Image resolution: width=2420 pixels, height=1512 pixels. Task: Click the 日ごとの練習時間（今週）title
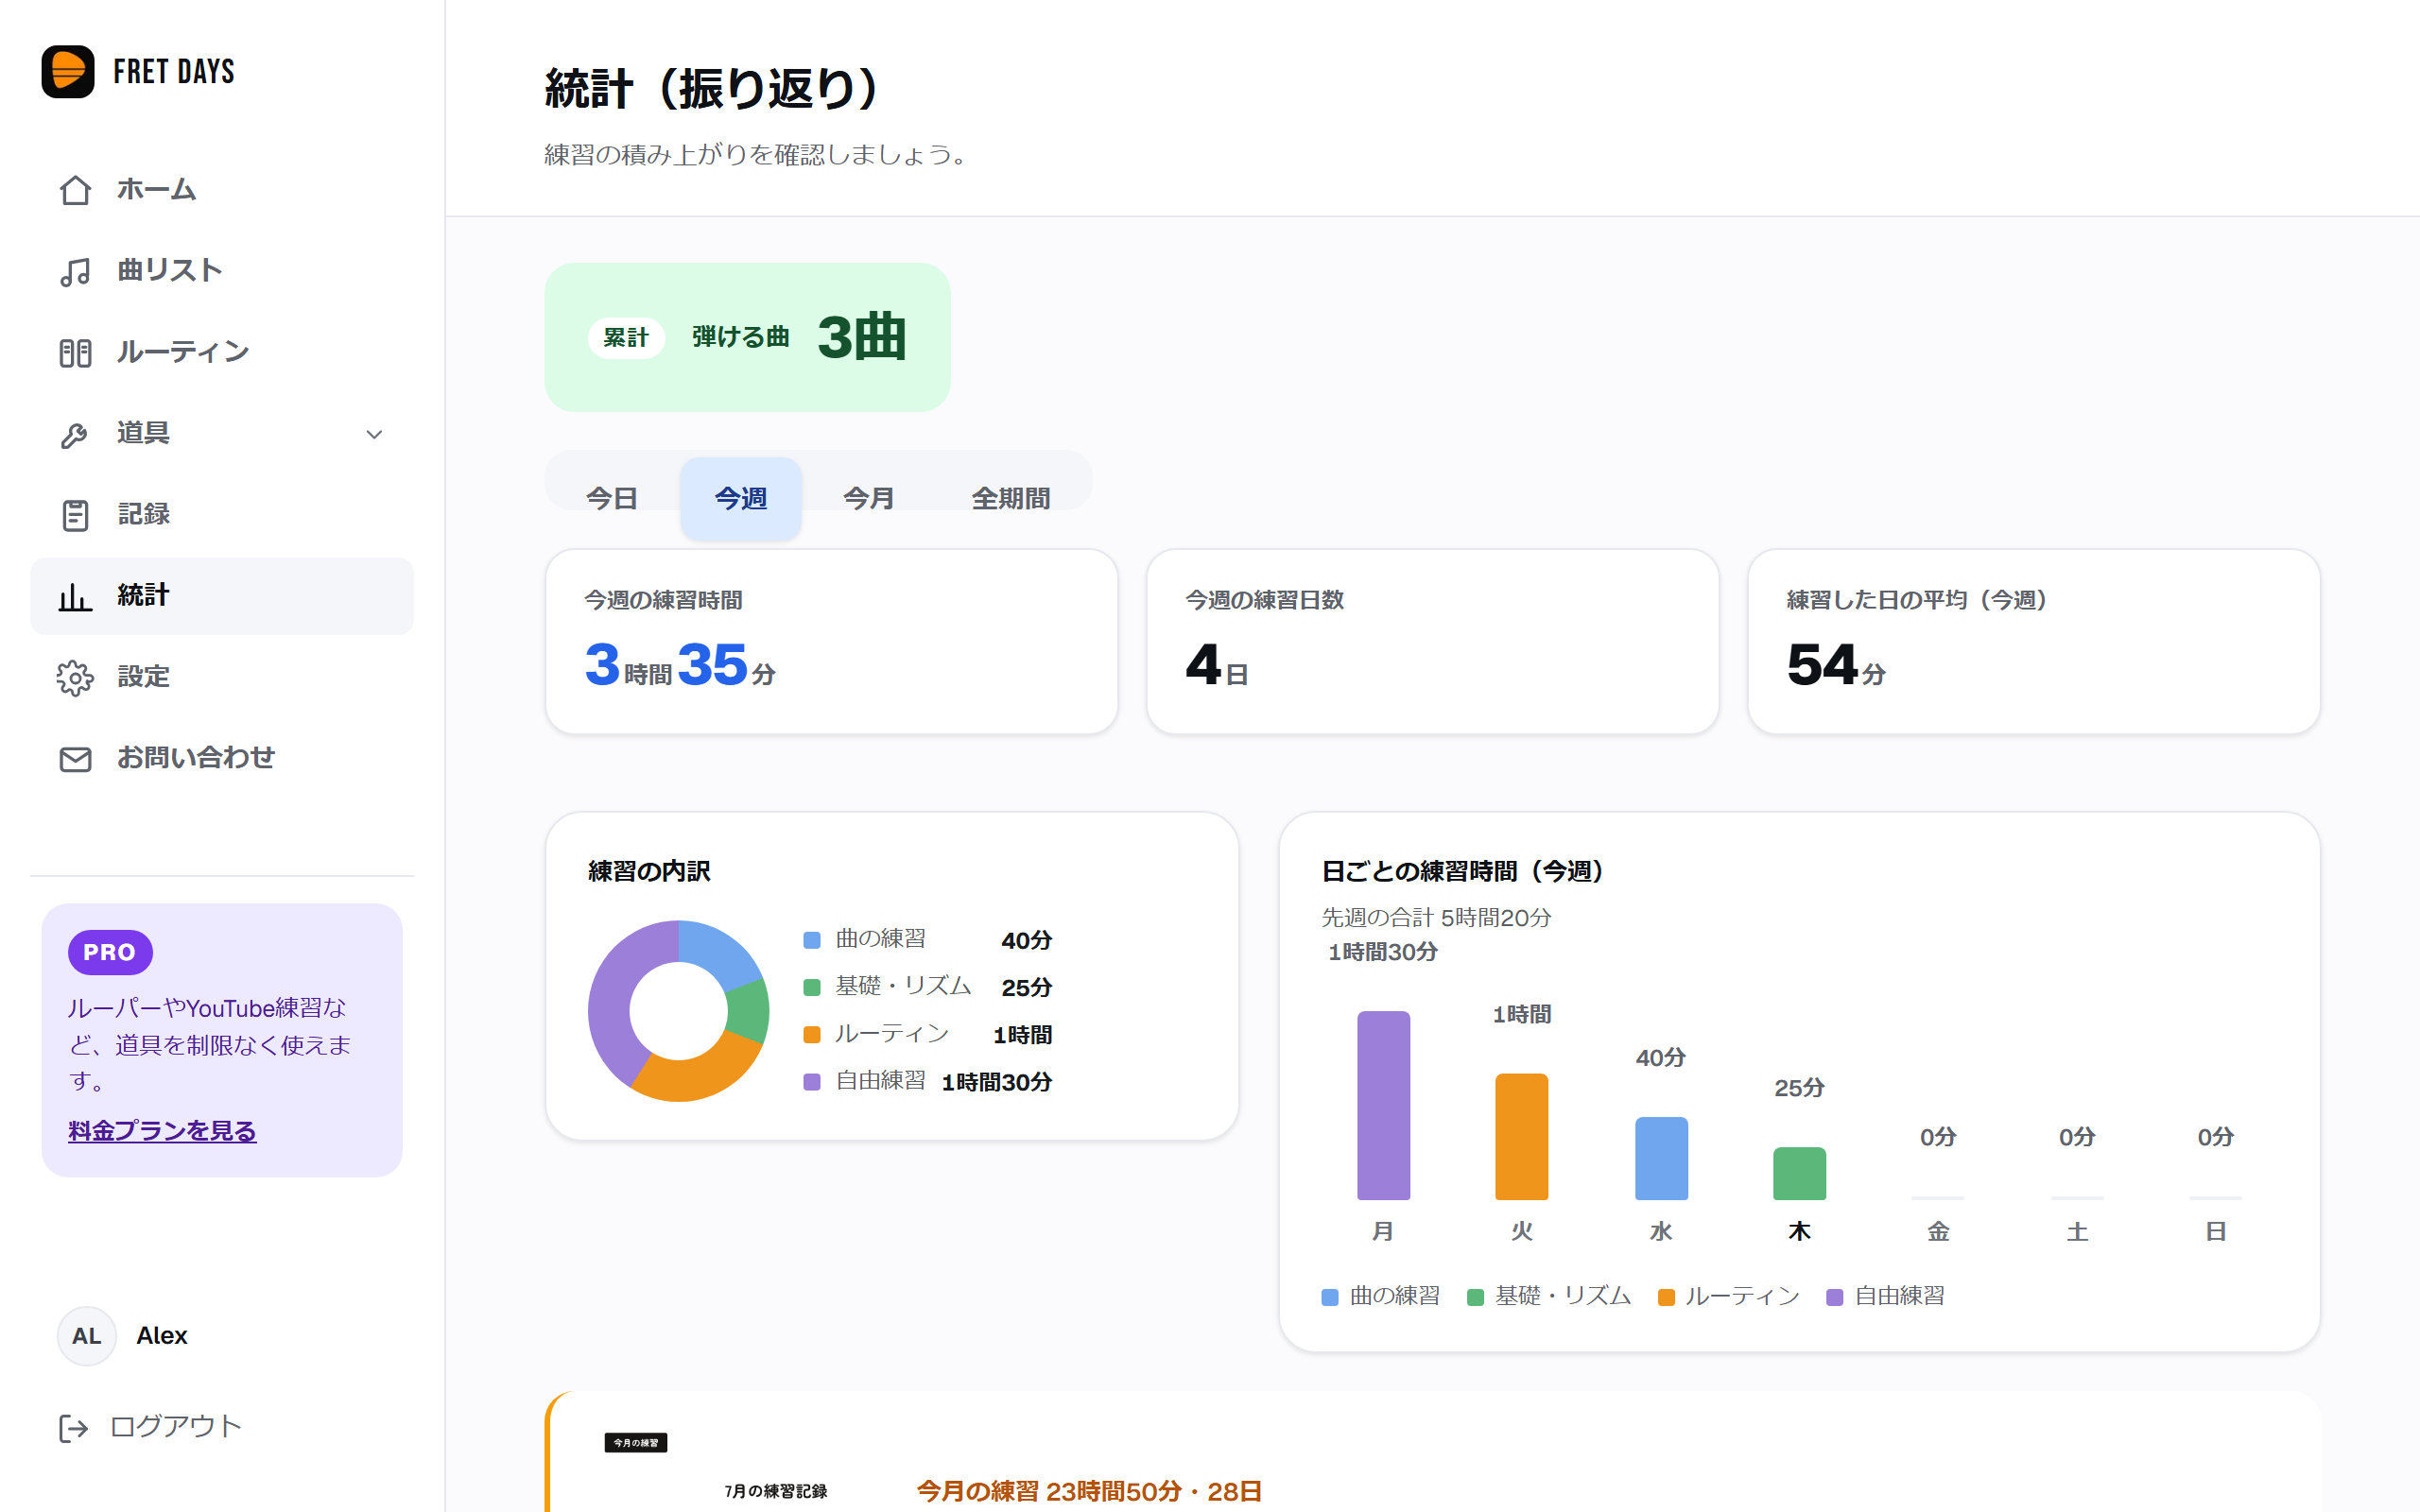point(1463,871)
